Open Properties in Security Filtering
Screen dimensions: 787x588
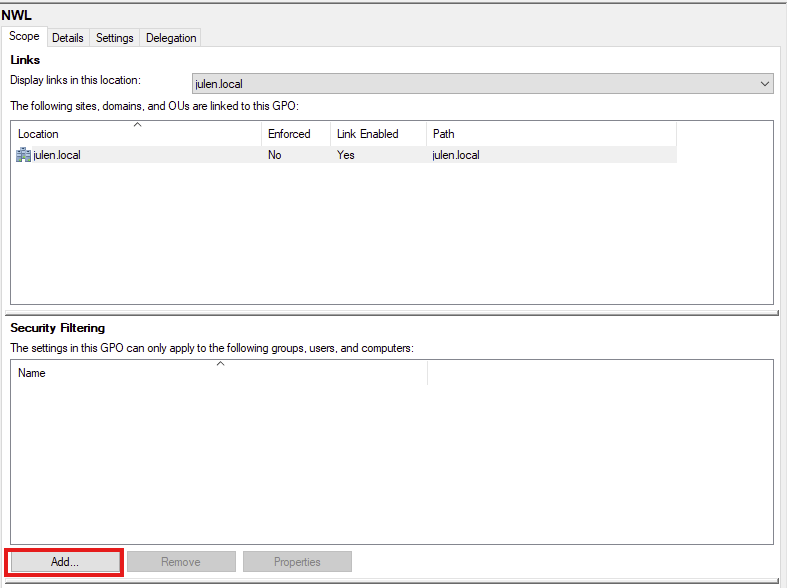click(297, 562)
